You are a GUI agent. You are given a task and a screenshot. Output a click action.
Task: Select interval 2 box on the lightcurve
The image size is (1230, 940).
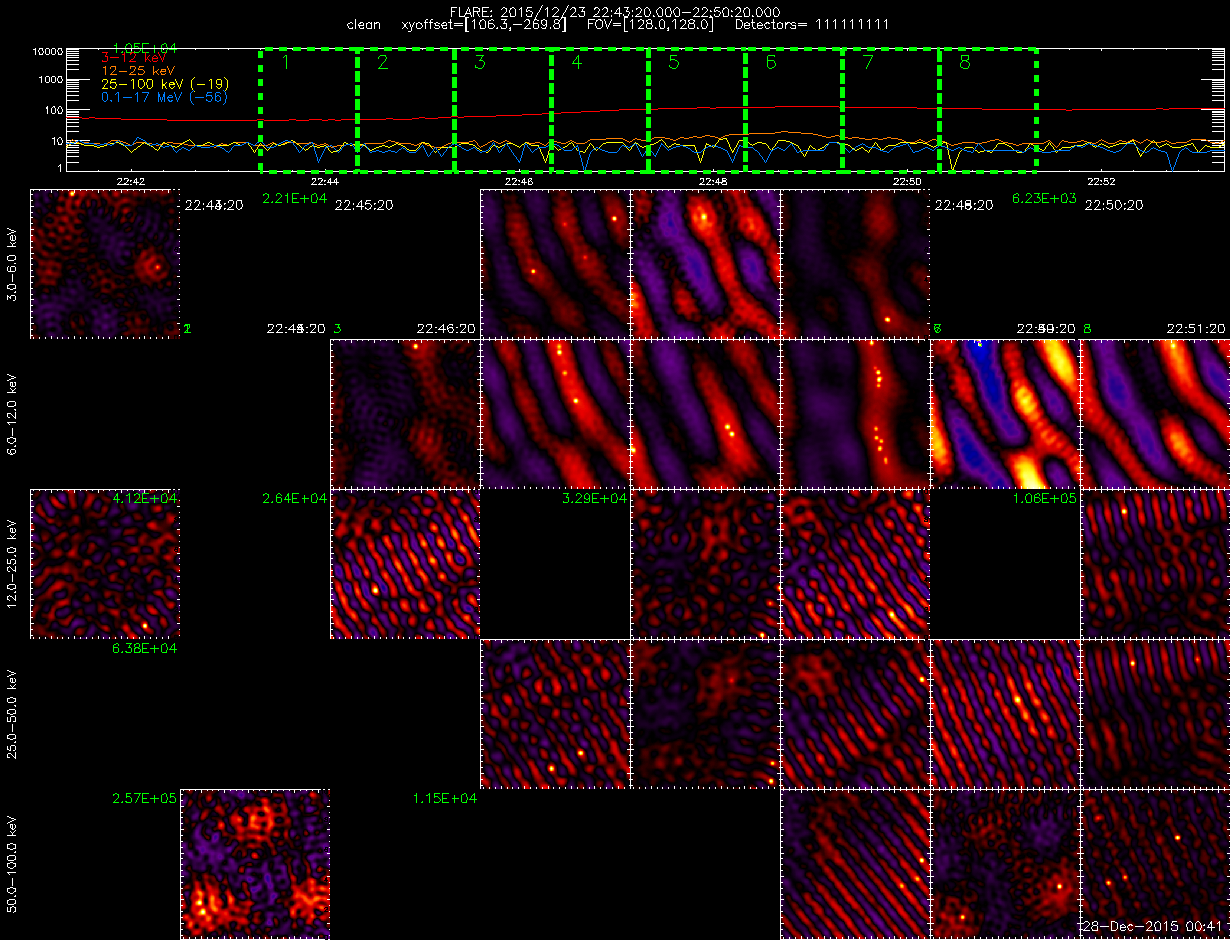(x=406, y=109)
